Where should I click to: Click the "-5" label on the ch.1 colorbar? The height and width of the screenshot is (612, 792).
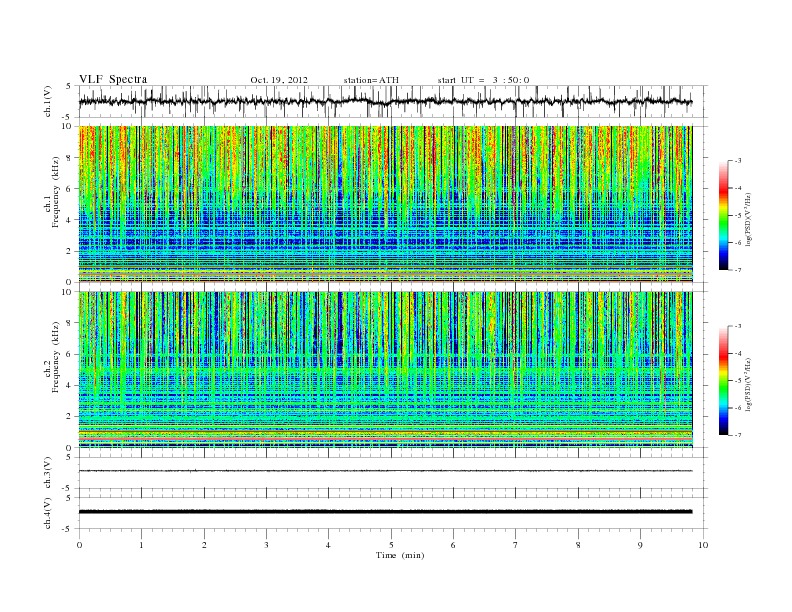(x=738, y=216)
